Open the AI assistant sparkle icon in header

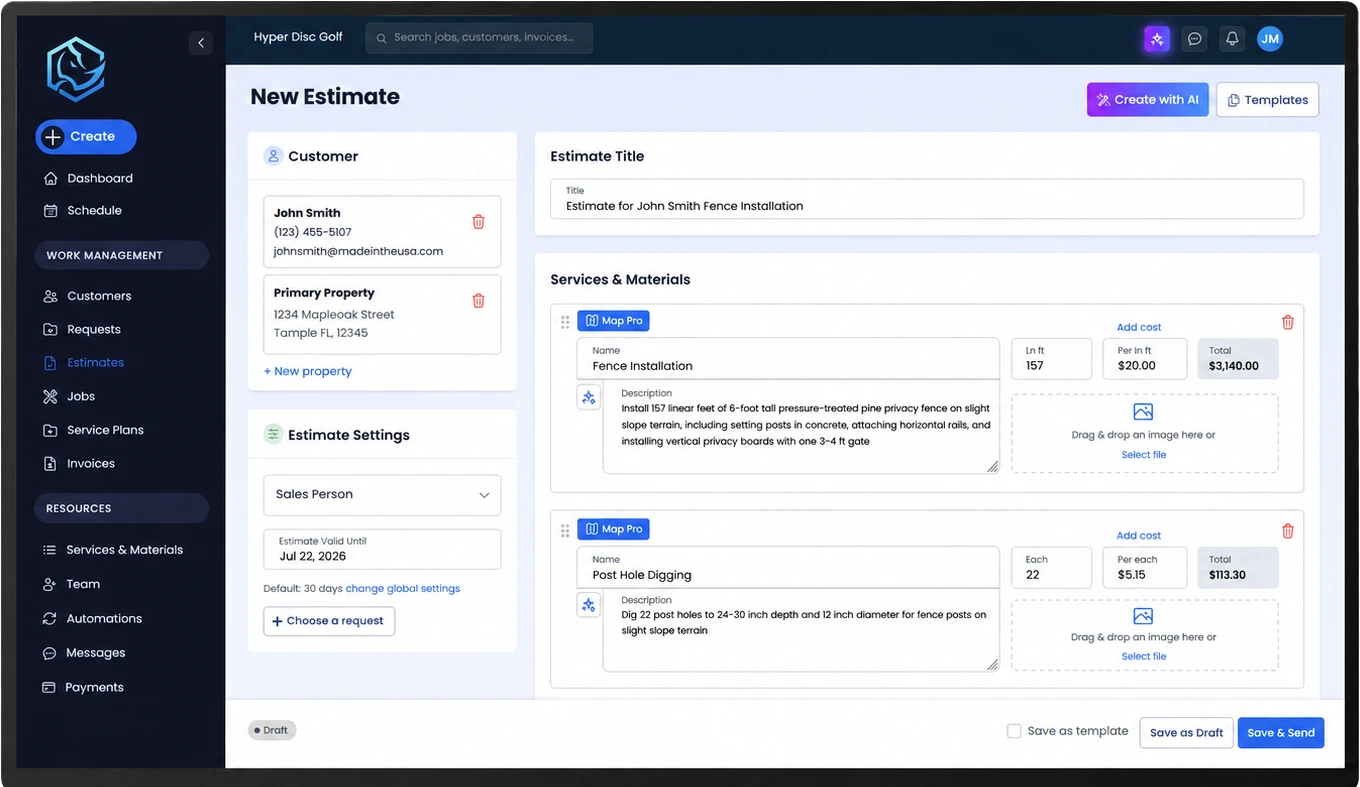point(1157,39)
